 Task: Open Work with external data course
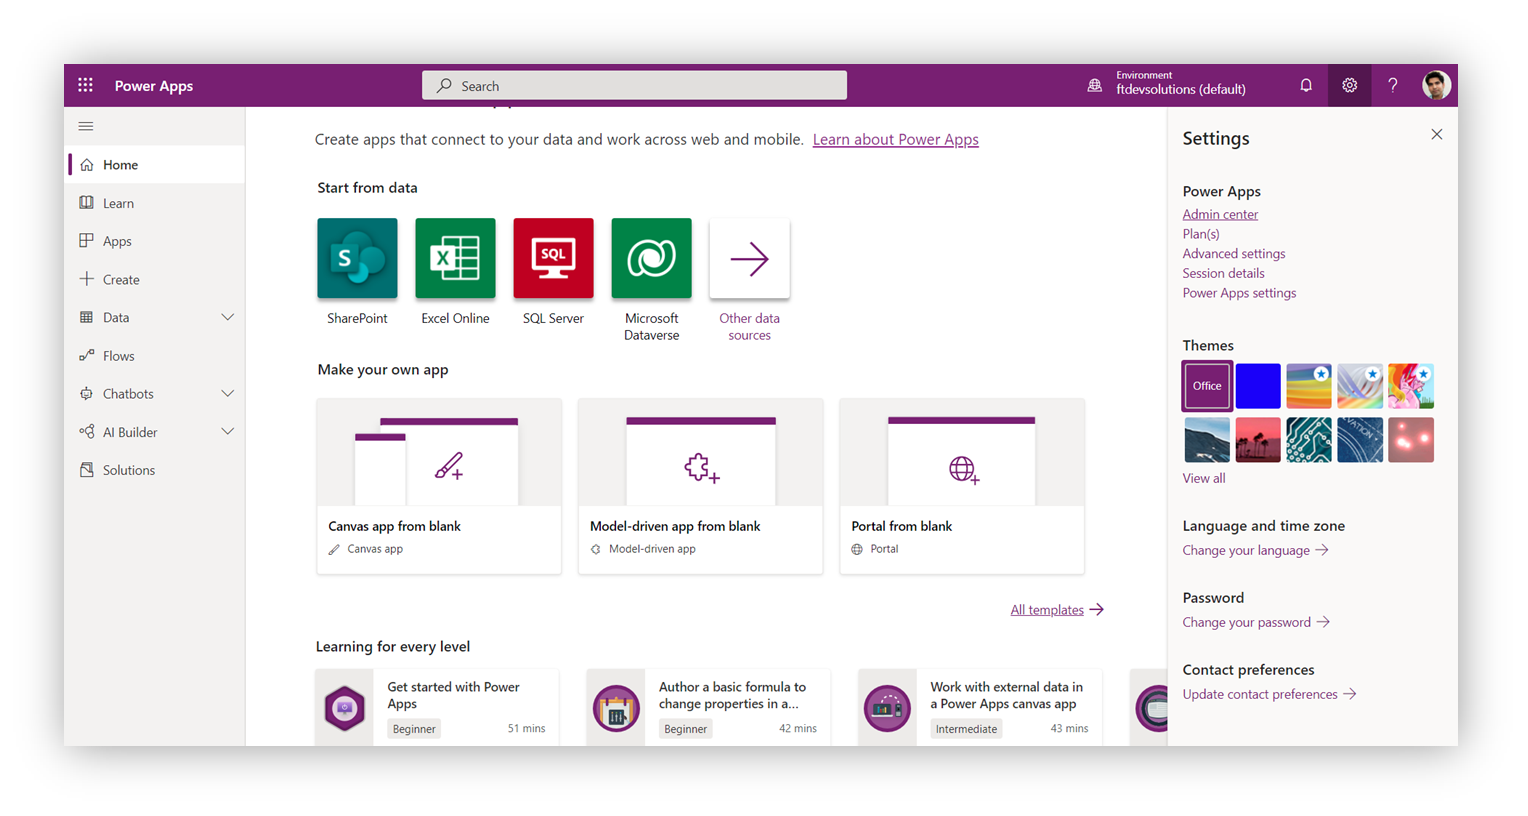click(x=980, y=708)
